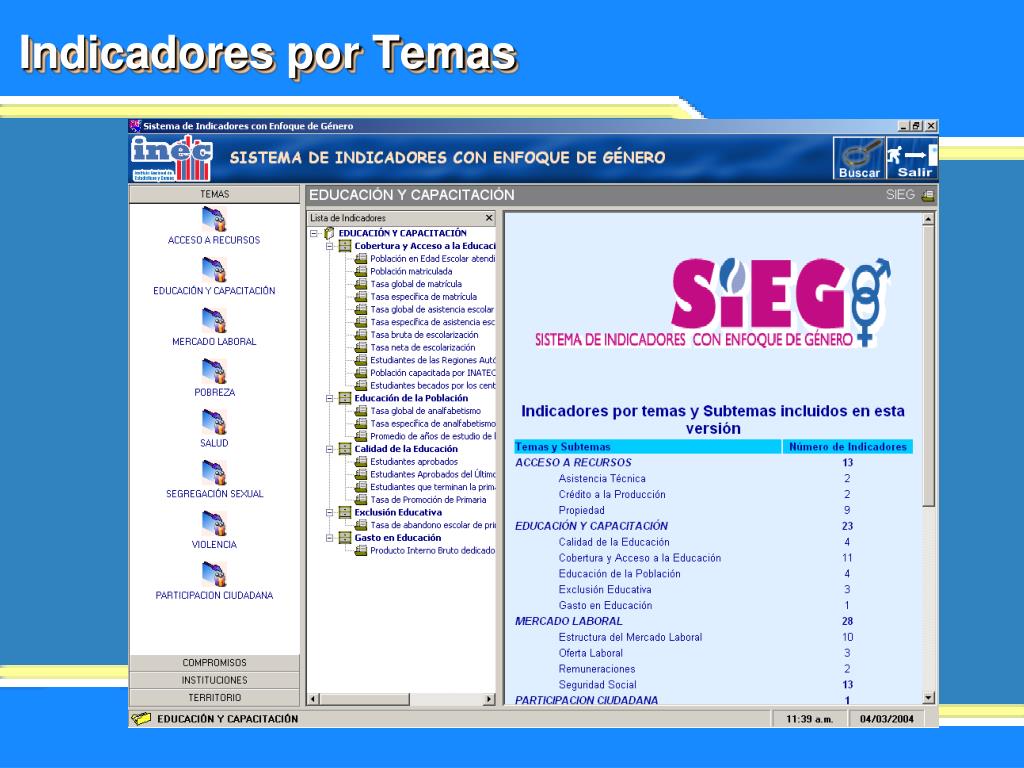Open Tasa global de analfabetismo indicator

[425, 411]
